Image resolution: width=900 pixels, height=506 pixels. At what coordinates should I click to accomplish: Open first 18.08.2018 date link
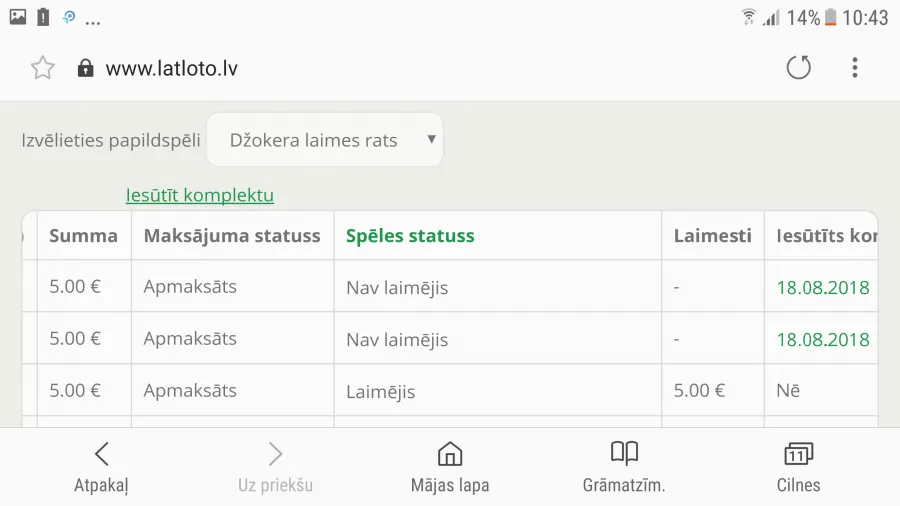[823, 287]
